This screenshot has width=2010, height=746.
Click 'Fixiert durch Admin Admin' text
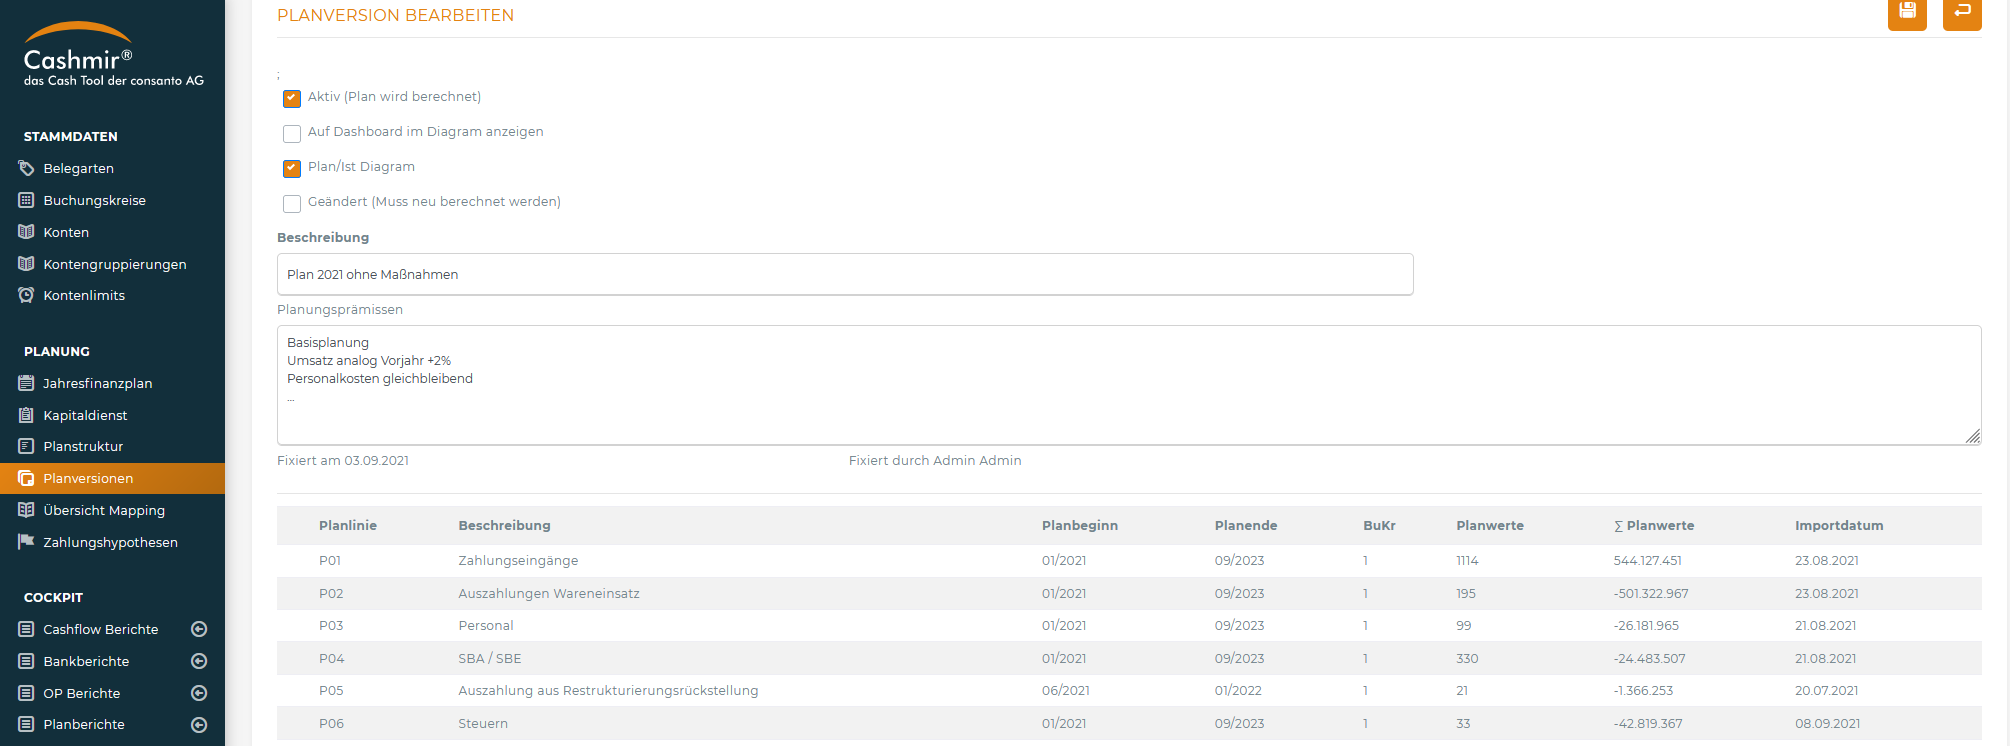[x=935, y=460]
